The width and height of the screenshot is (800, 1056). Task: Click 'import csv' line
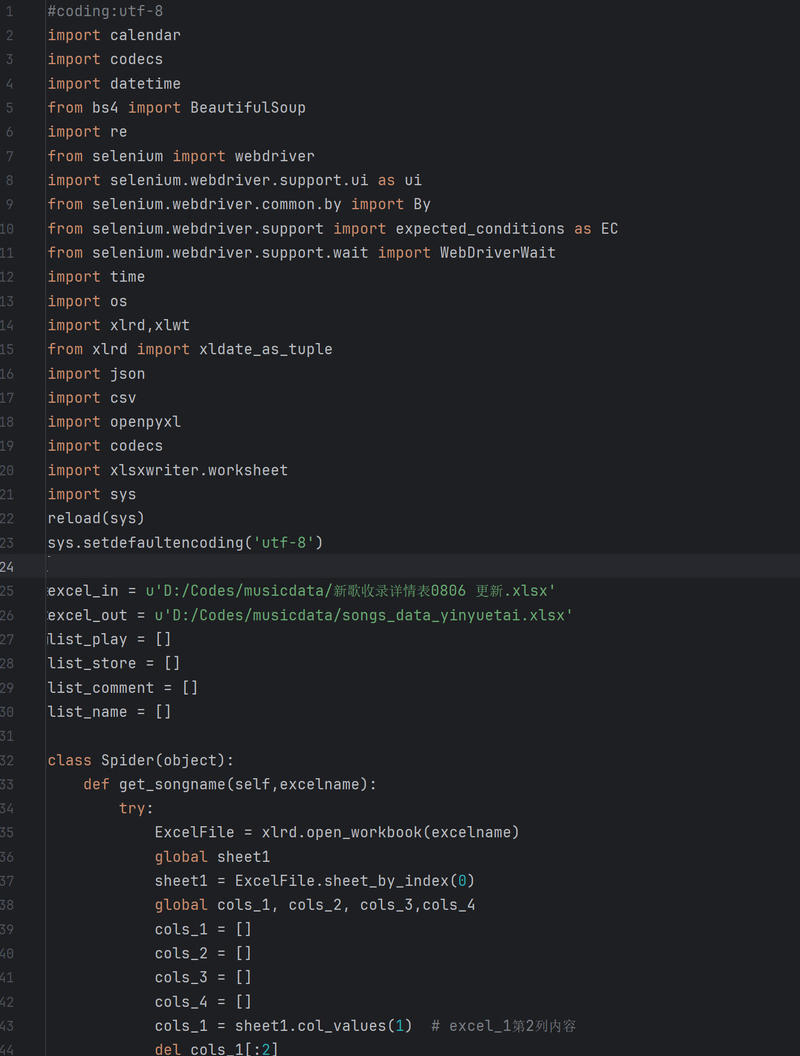coord(92,398)
